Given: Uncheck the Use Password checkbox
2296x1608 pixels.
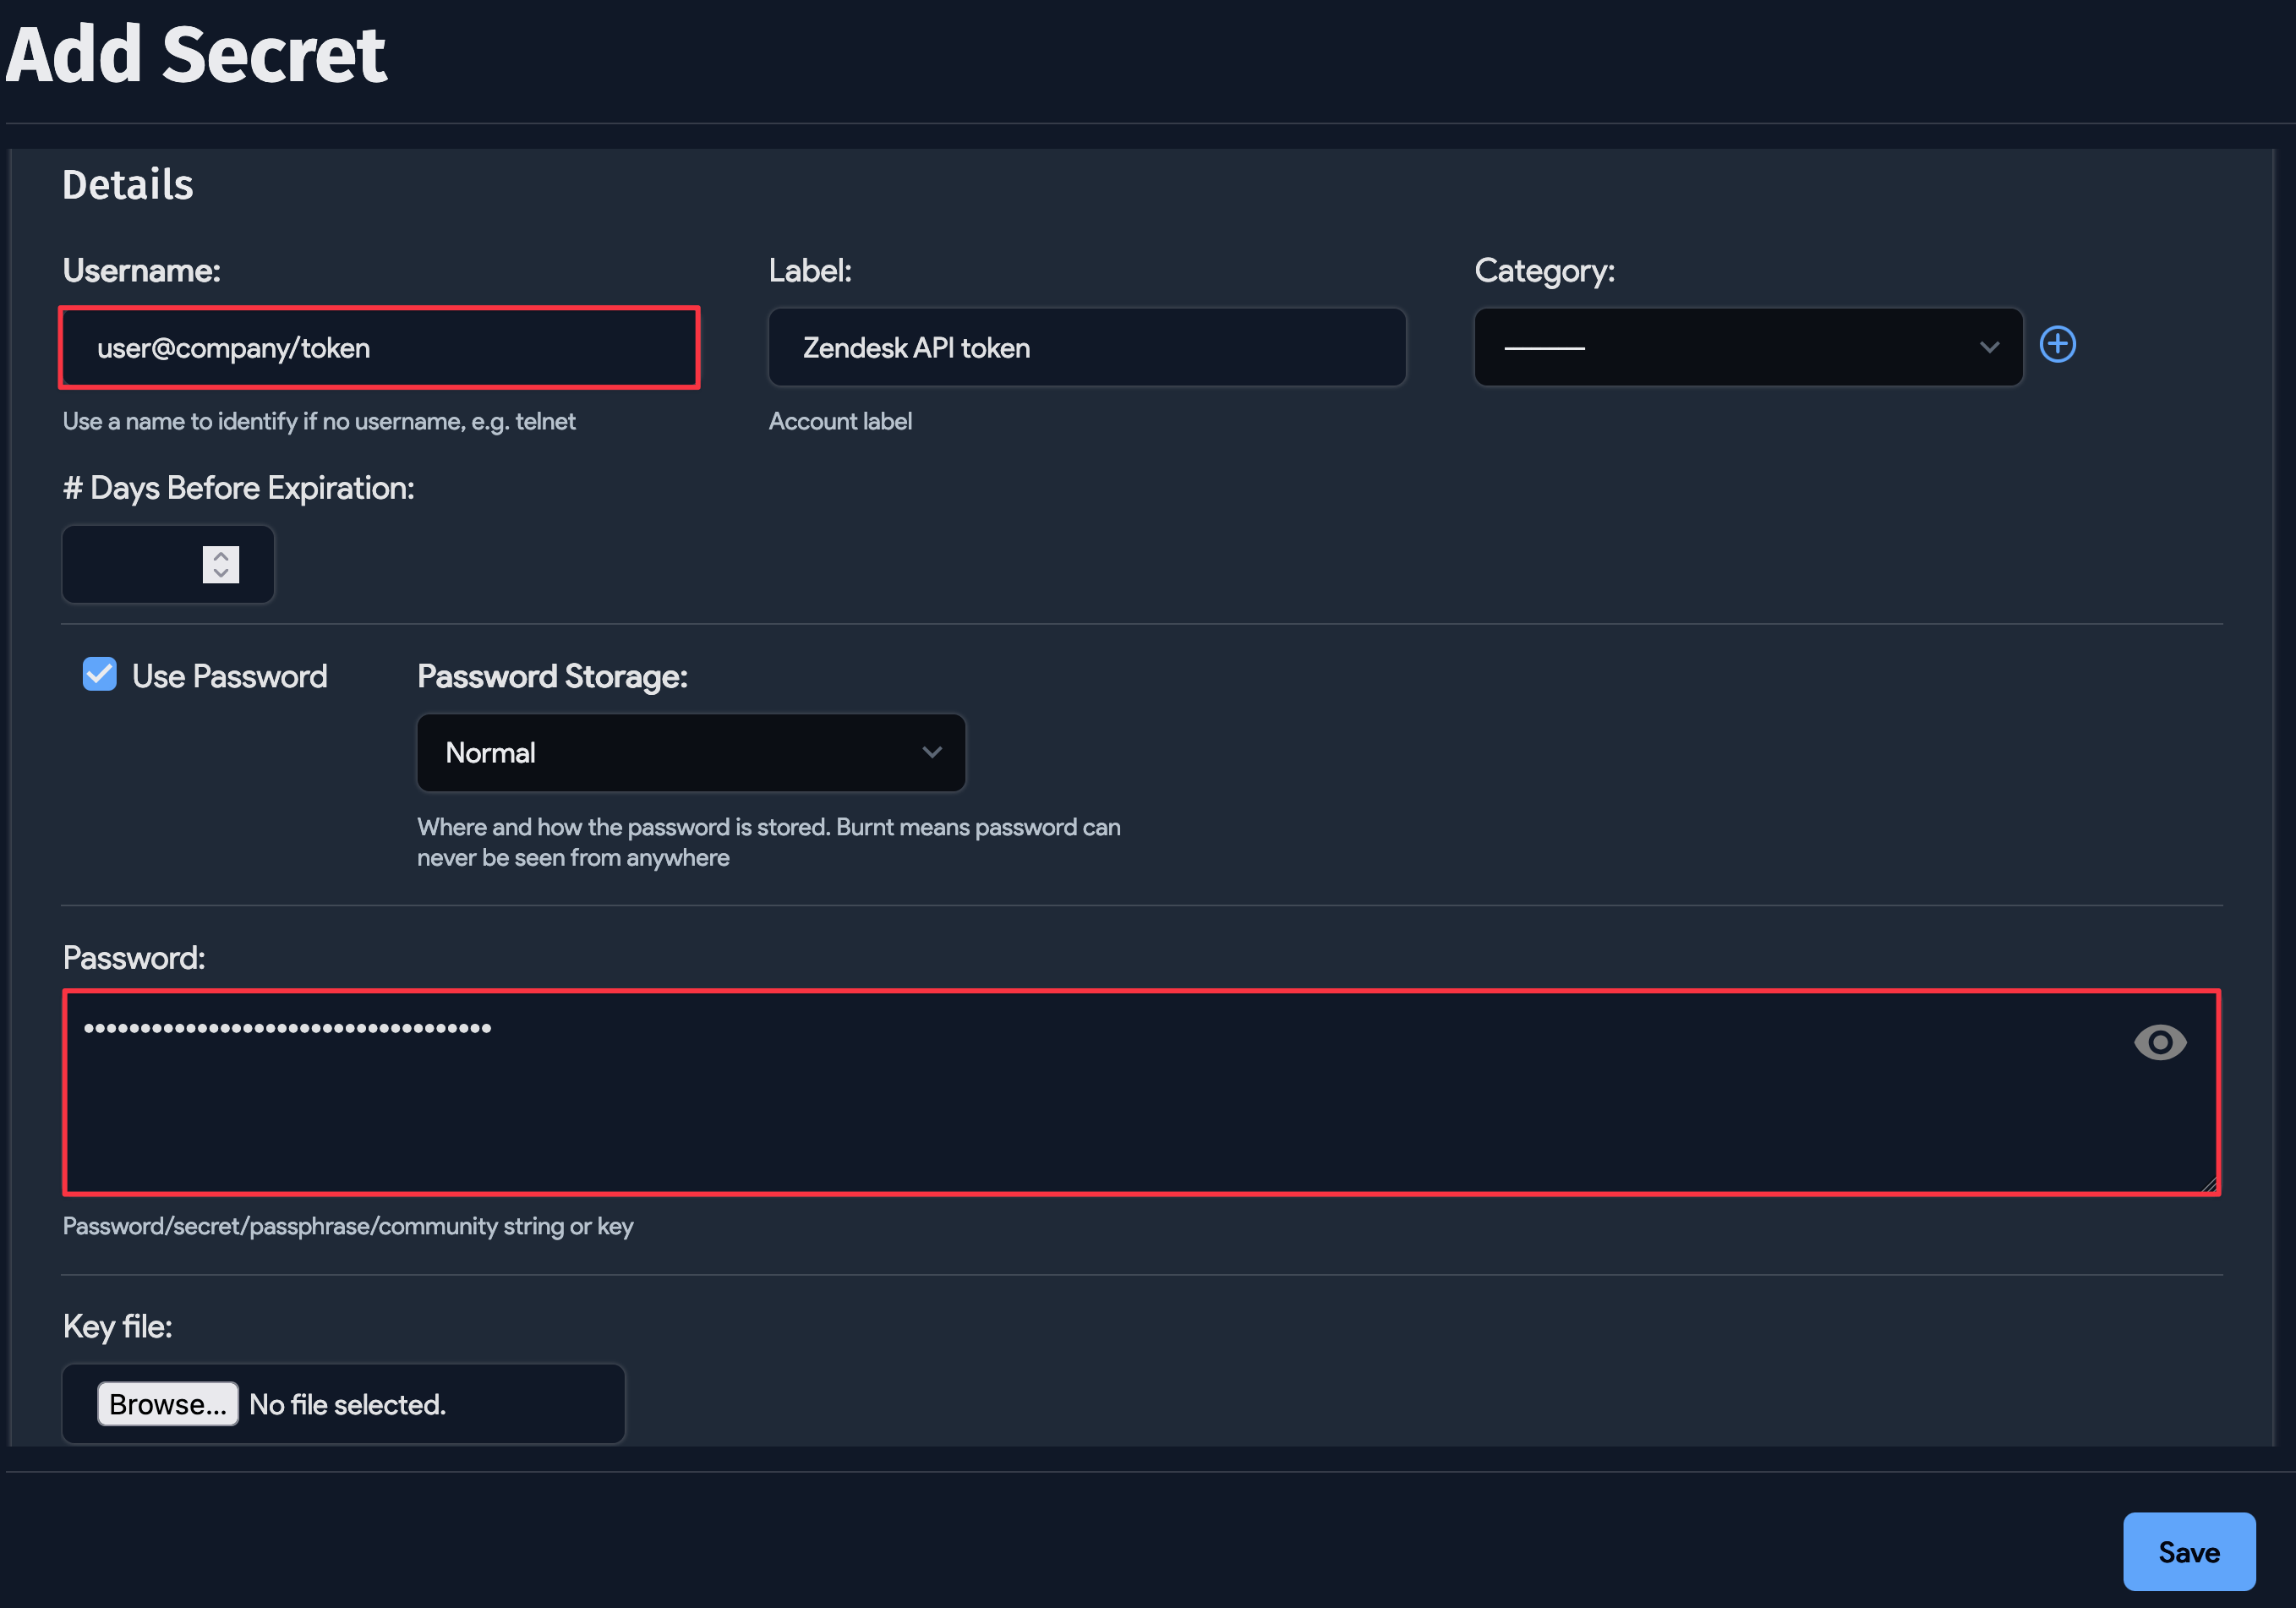Looking at the screenshot, I should 100,675.
